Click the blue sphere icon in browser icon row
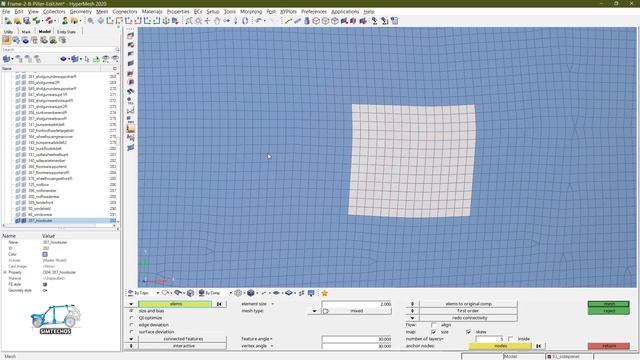Viewport: 640px width, 360px height. pyautogui.click(x=25, y=40)
